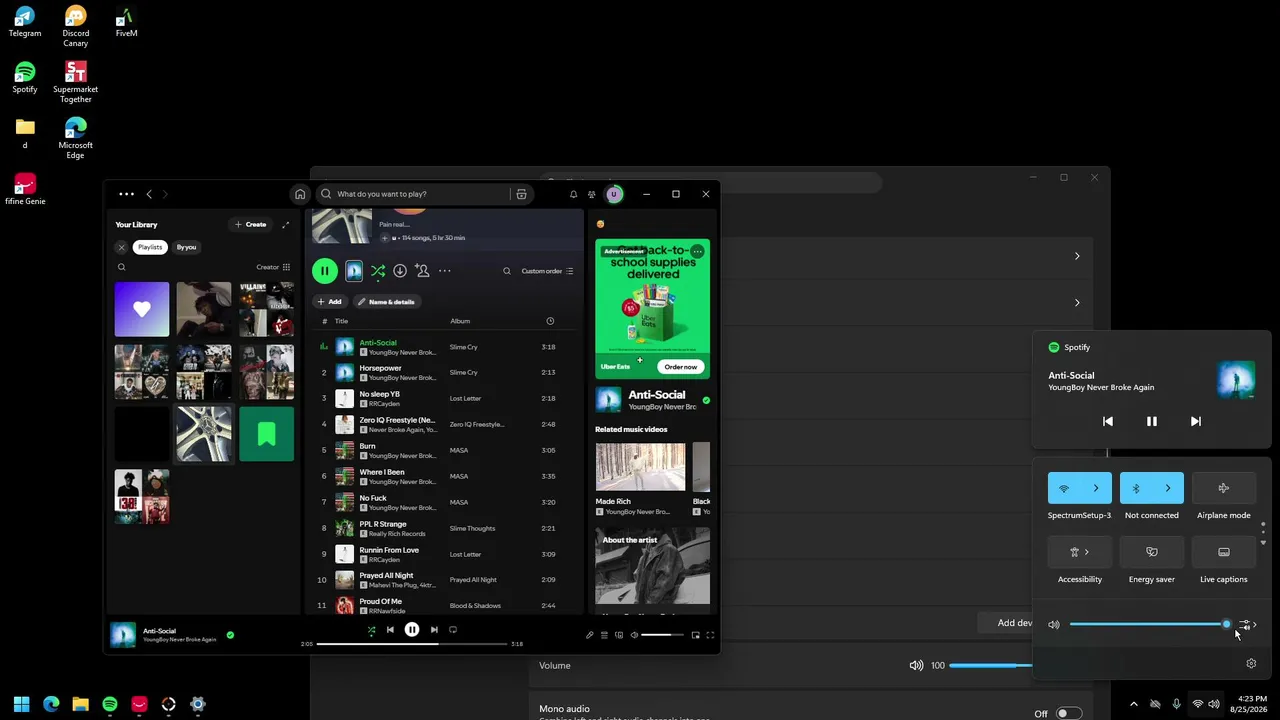Select the Horsepower track row
Image resolution: width=1280 pixels, height=720 pixels.
click(446, 373)
